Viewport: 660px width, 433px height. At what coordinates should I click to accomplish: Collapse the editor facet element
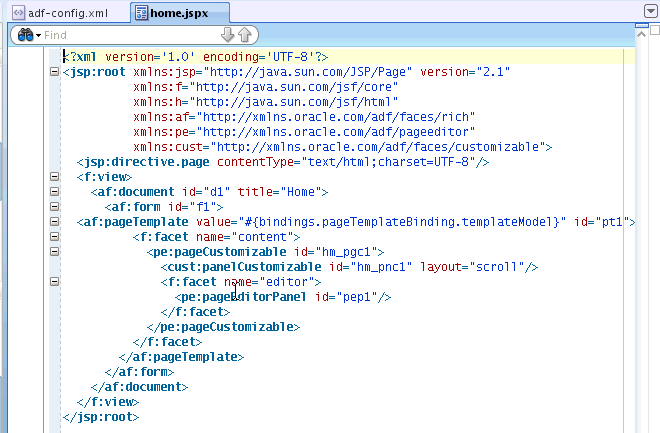(54, 282)
